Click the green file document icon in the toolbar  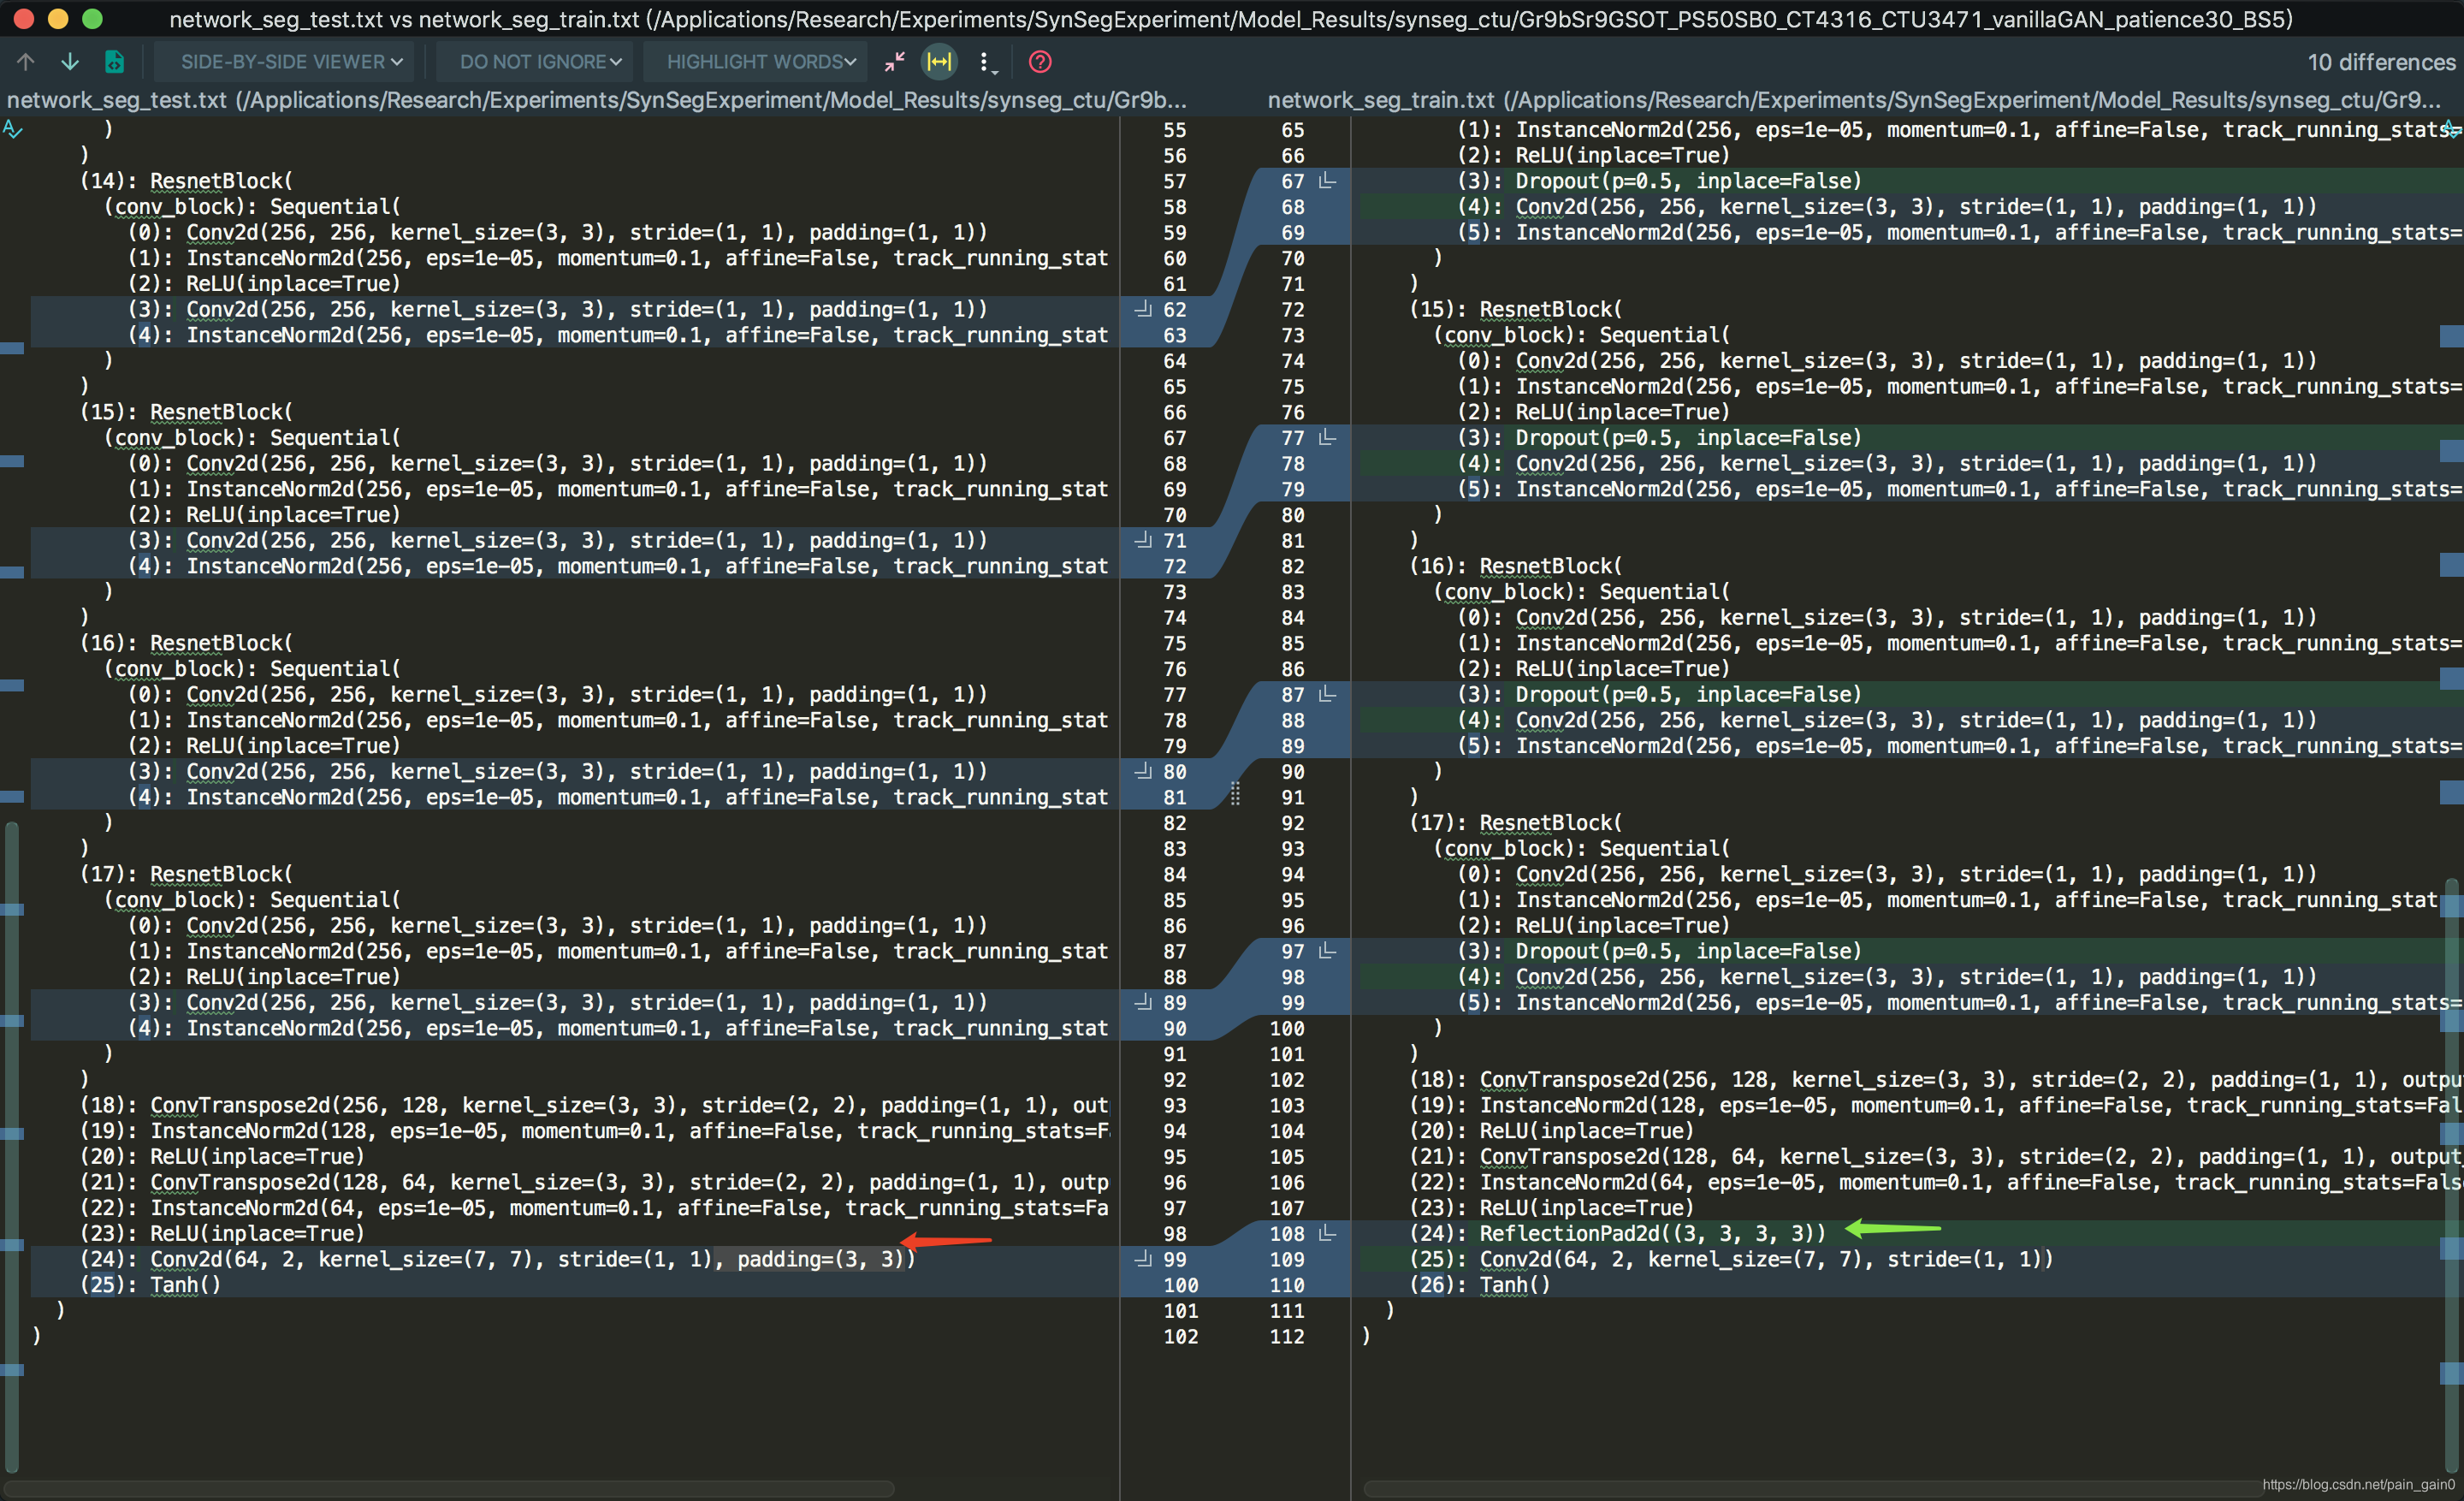click(x=114, y=61)
